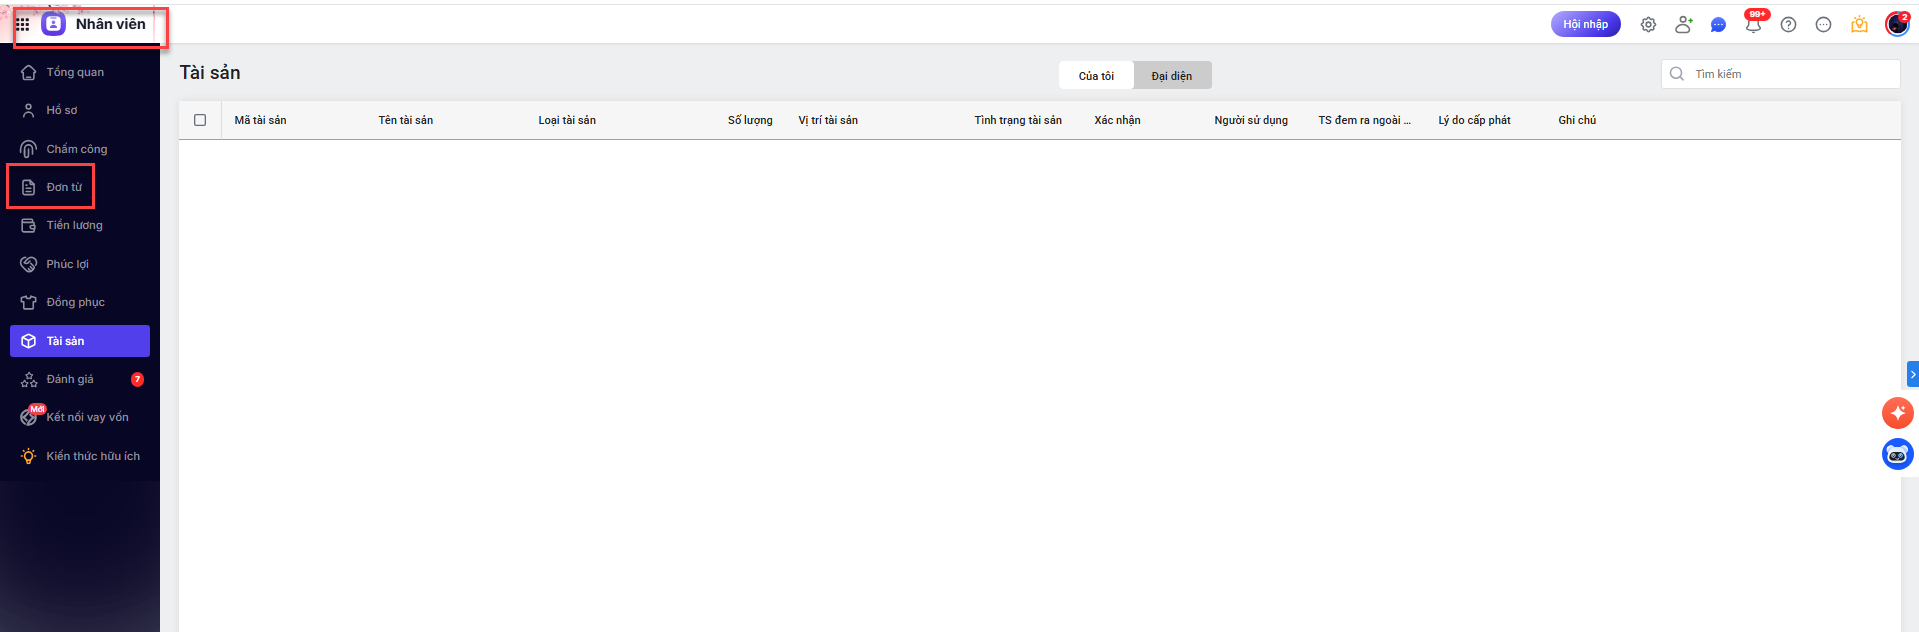Click the Lý do cấp phát column header
Image resolution: width=1919 pixels, height=632 pixels.
1474,120
